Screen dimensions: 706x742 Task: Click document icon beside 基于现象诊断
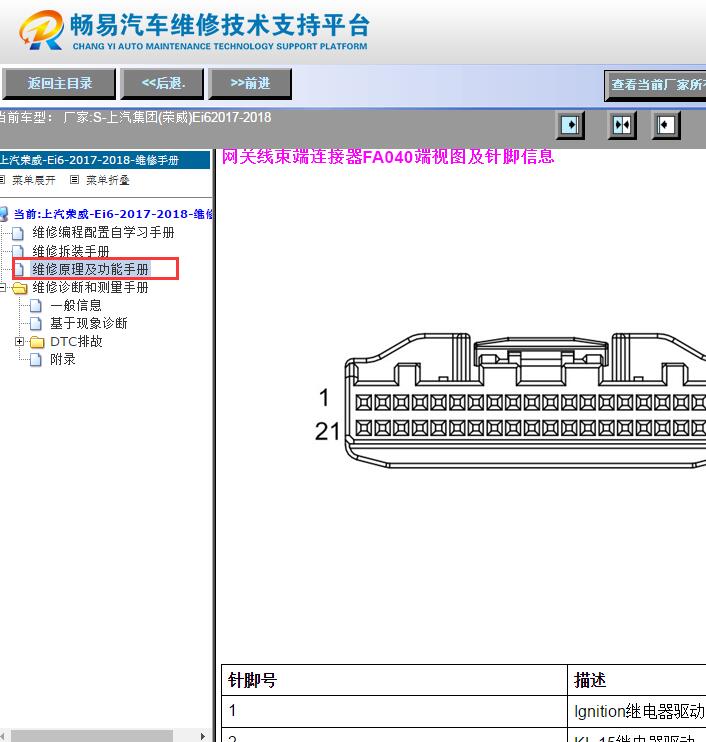(x=36, y=324)
